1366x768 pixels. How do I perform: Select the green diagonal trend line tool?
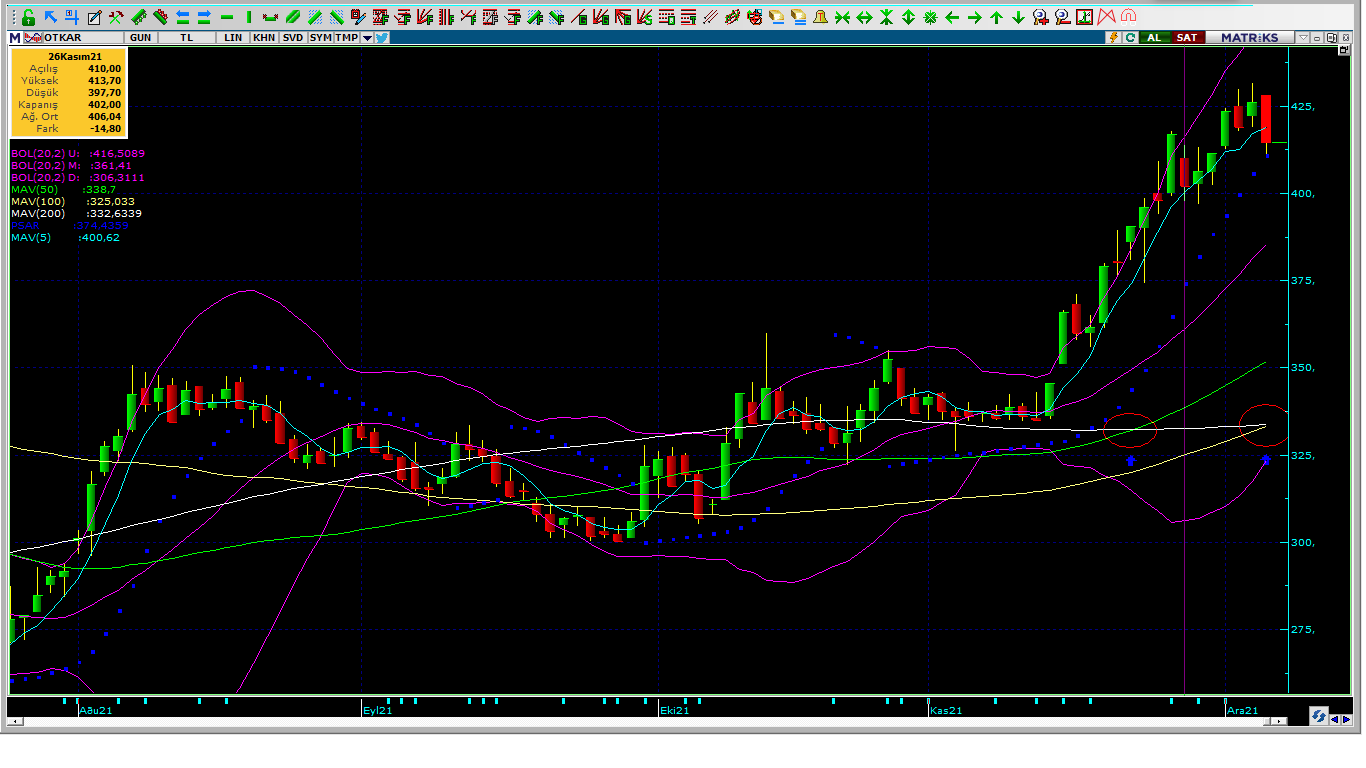click(x=293, y=17)
